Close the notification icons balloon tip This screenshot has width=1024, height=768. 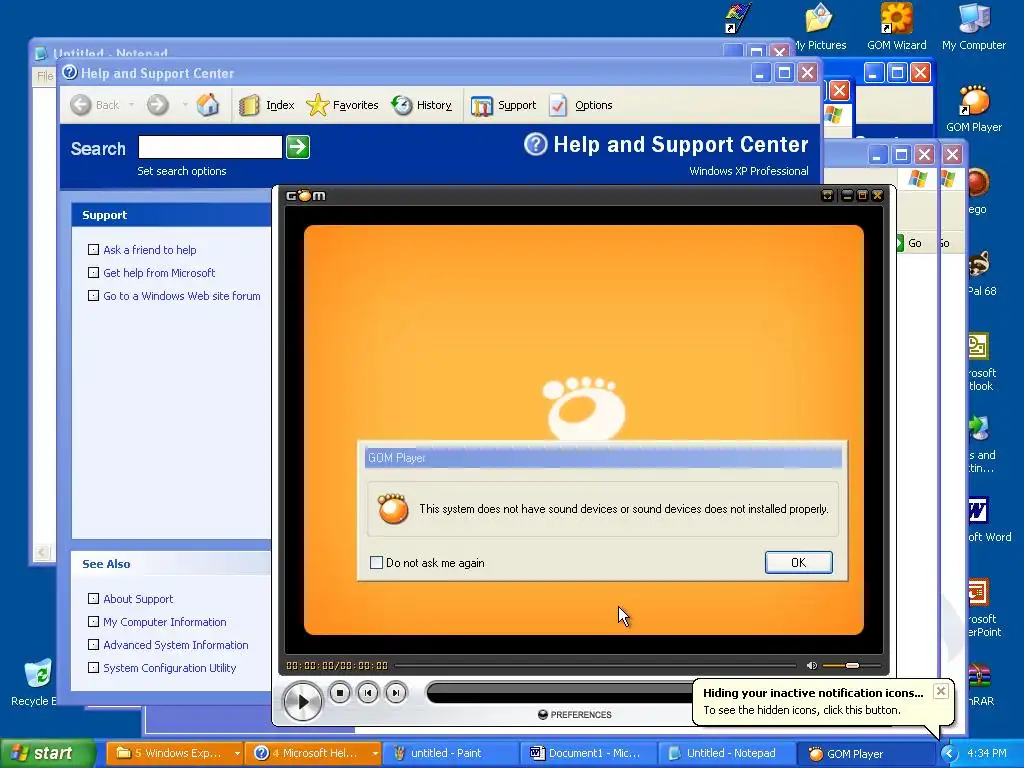(x=940, y=691)
